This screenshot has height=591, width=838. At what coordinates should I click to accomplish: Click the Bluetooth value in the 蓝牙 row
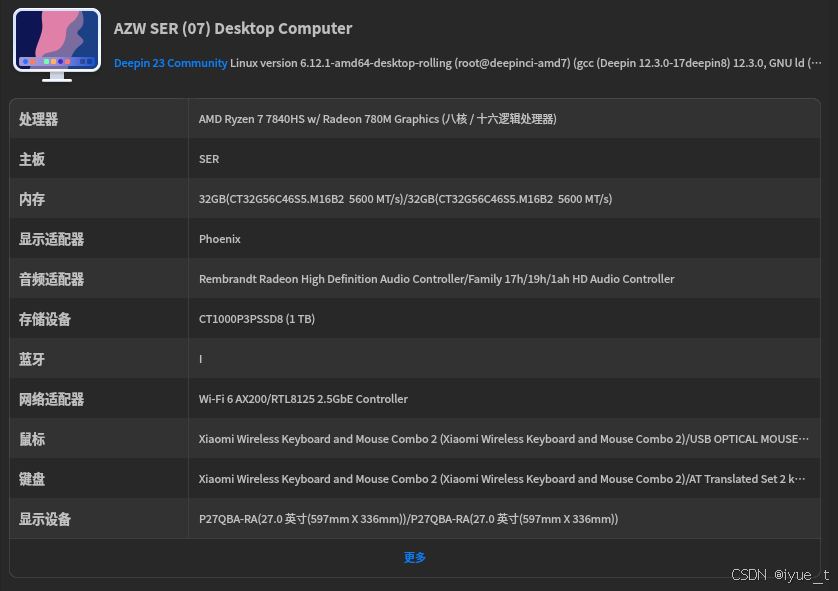click(200, 359)
